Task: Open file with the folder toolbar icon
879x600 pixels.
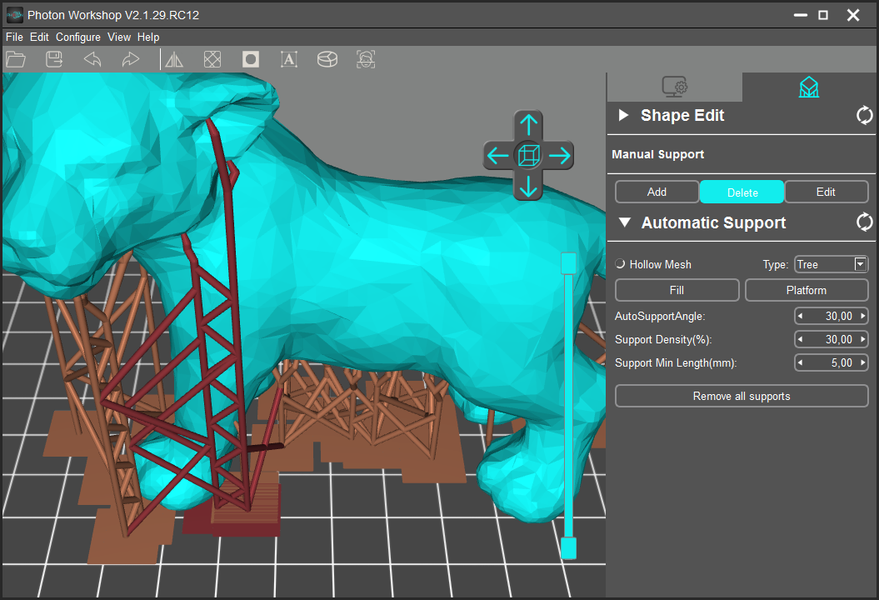Action: (16, 59)
